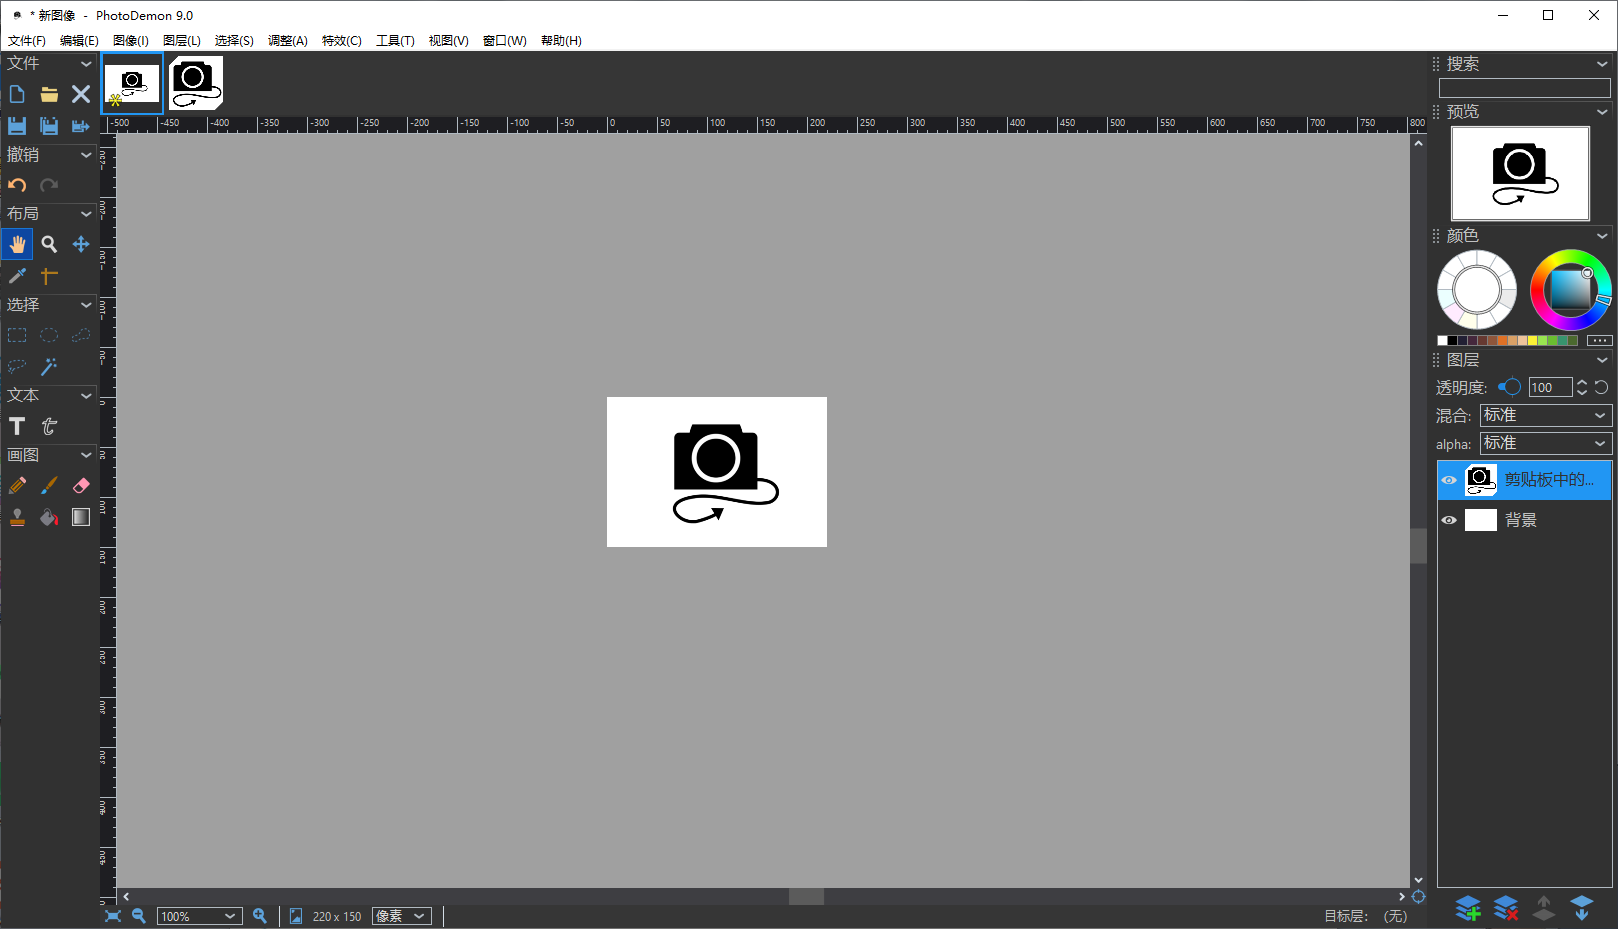Open the 图层(L) menu
The height and width of the screenshot is (929, 1618).
coord(181,41)
